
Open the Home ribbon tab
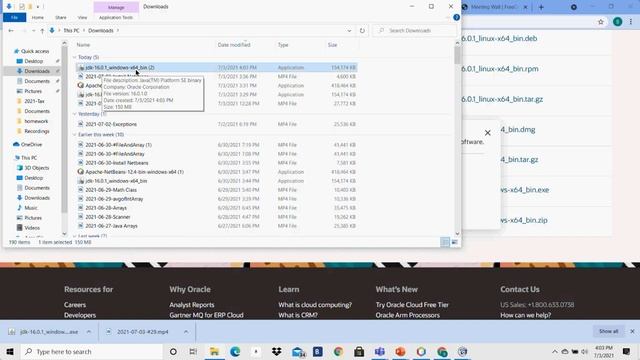[38, 18]
